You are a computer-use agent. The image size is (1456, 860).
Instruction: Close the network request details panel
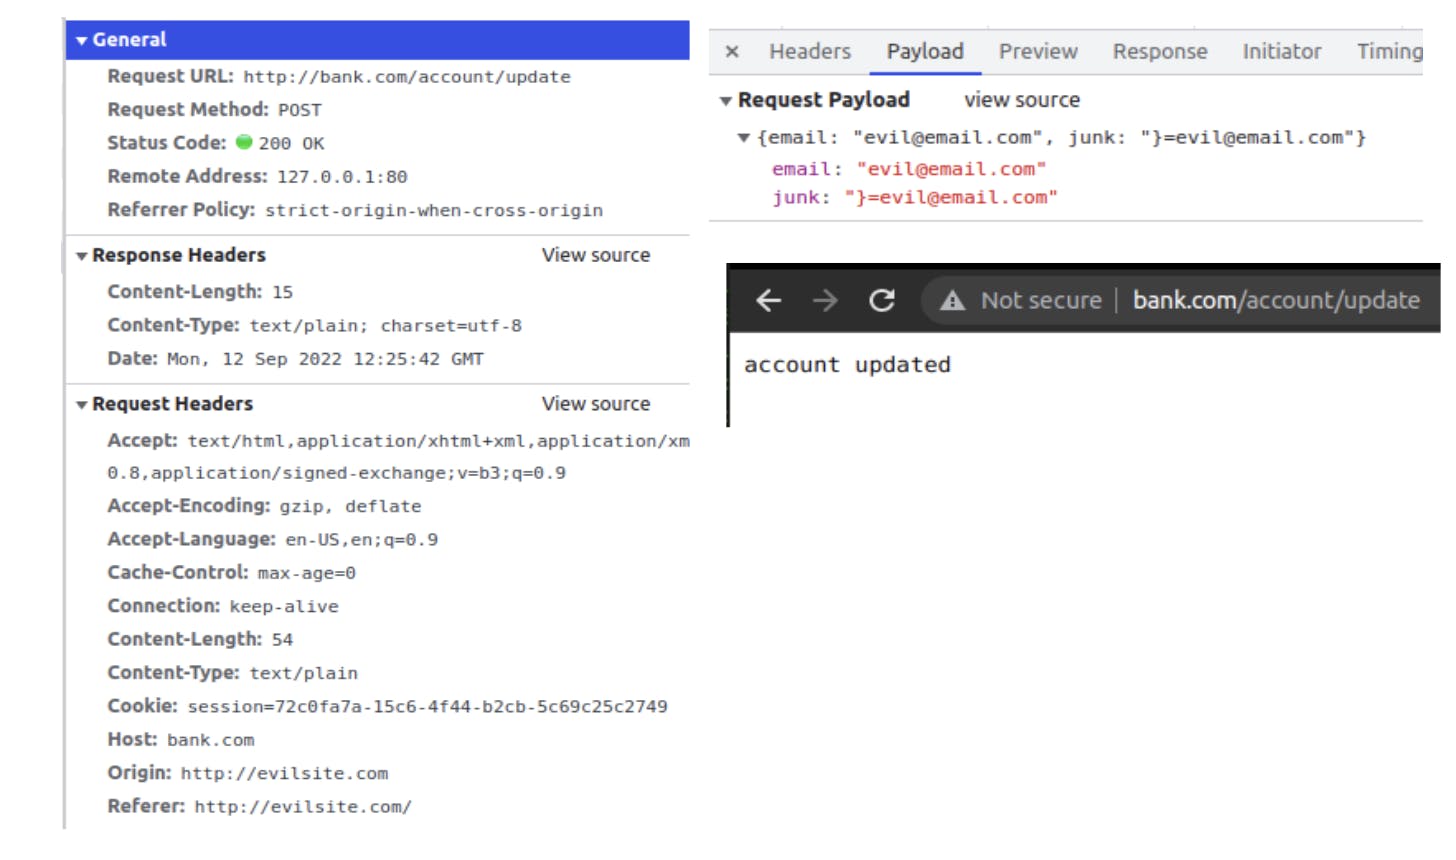[733, 51]
